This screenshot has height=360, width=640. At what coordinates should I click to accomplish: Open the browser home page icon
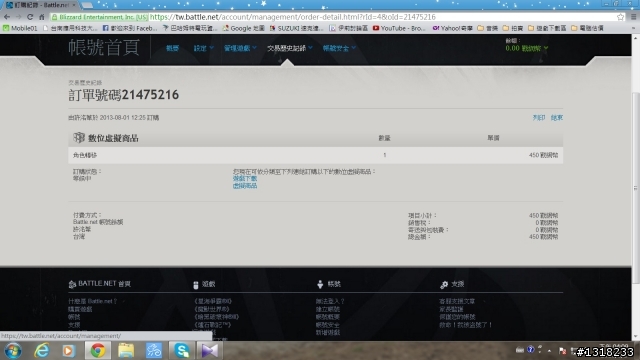(x=42, y=17)
